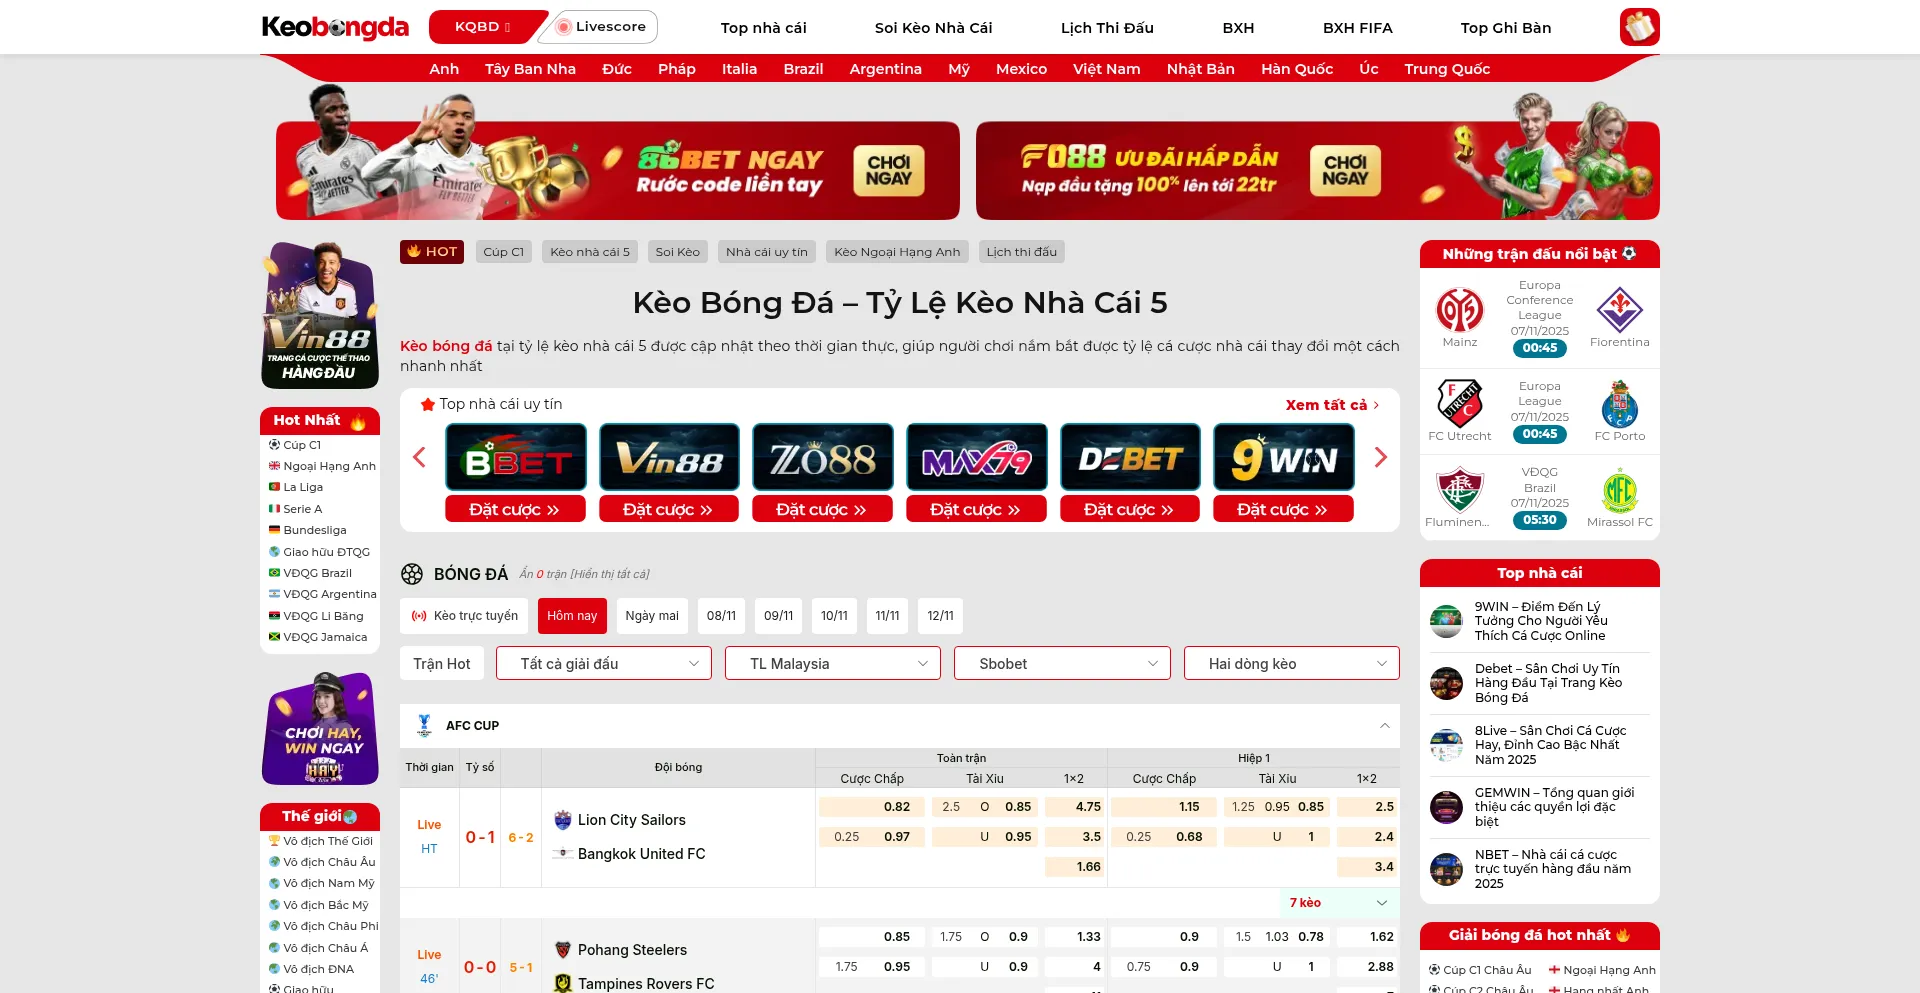
Task: Show next bookmakers with right arrow
Action: click(x=1381, y=457)
